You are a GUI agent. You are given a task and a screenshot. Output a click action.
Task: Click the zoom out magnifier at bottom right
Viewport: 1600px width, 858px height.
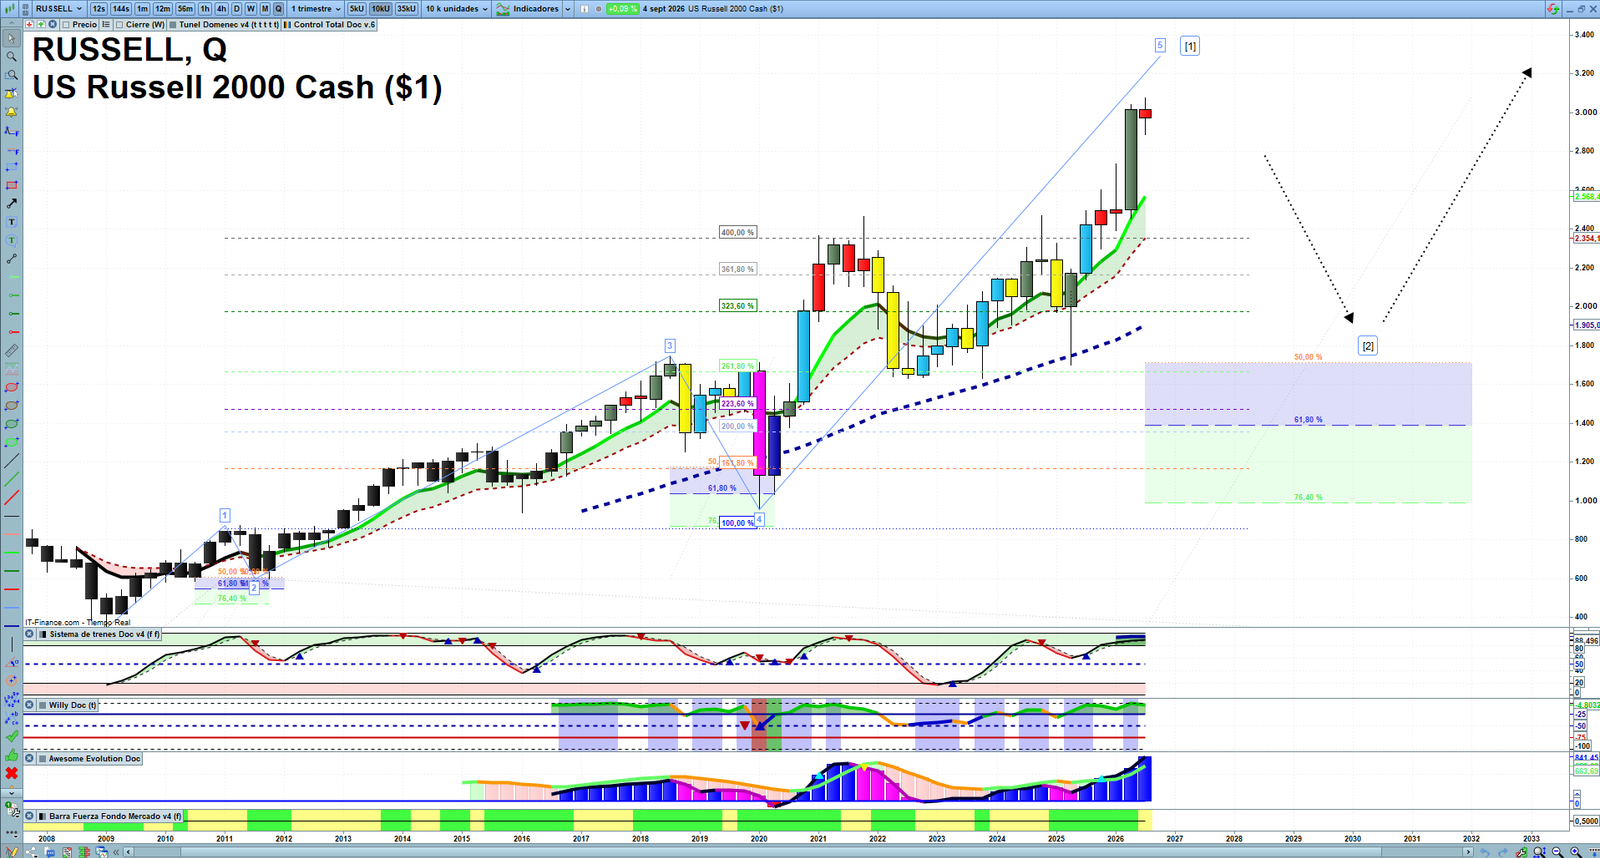[x=1557, y=852]
